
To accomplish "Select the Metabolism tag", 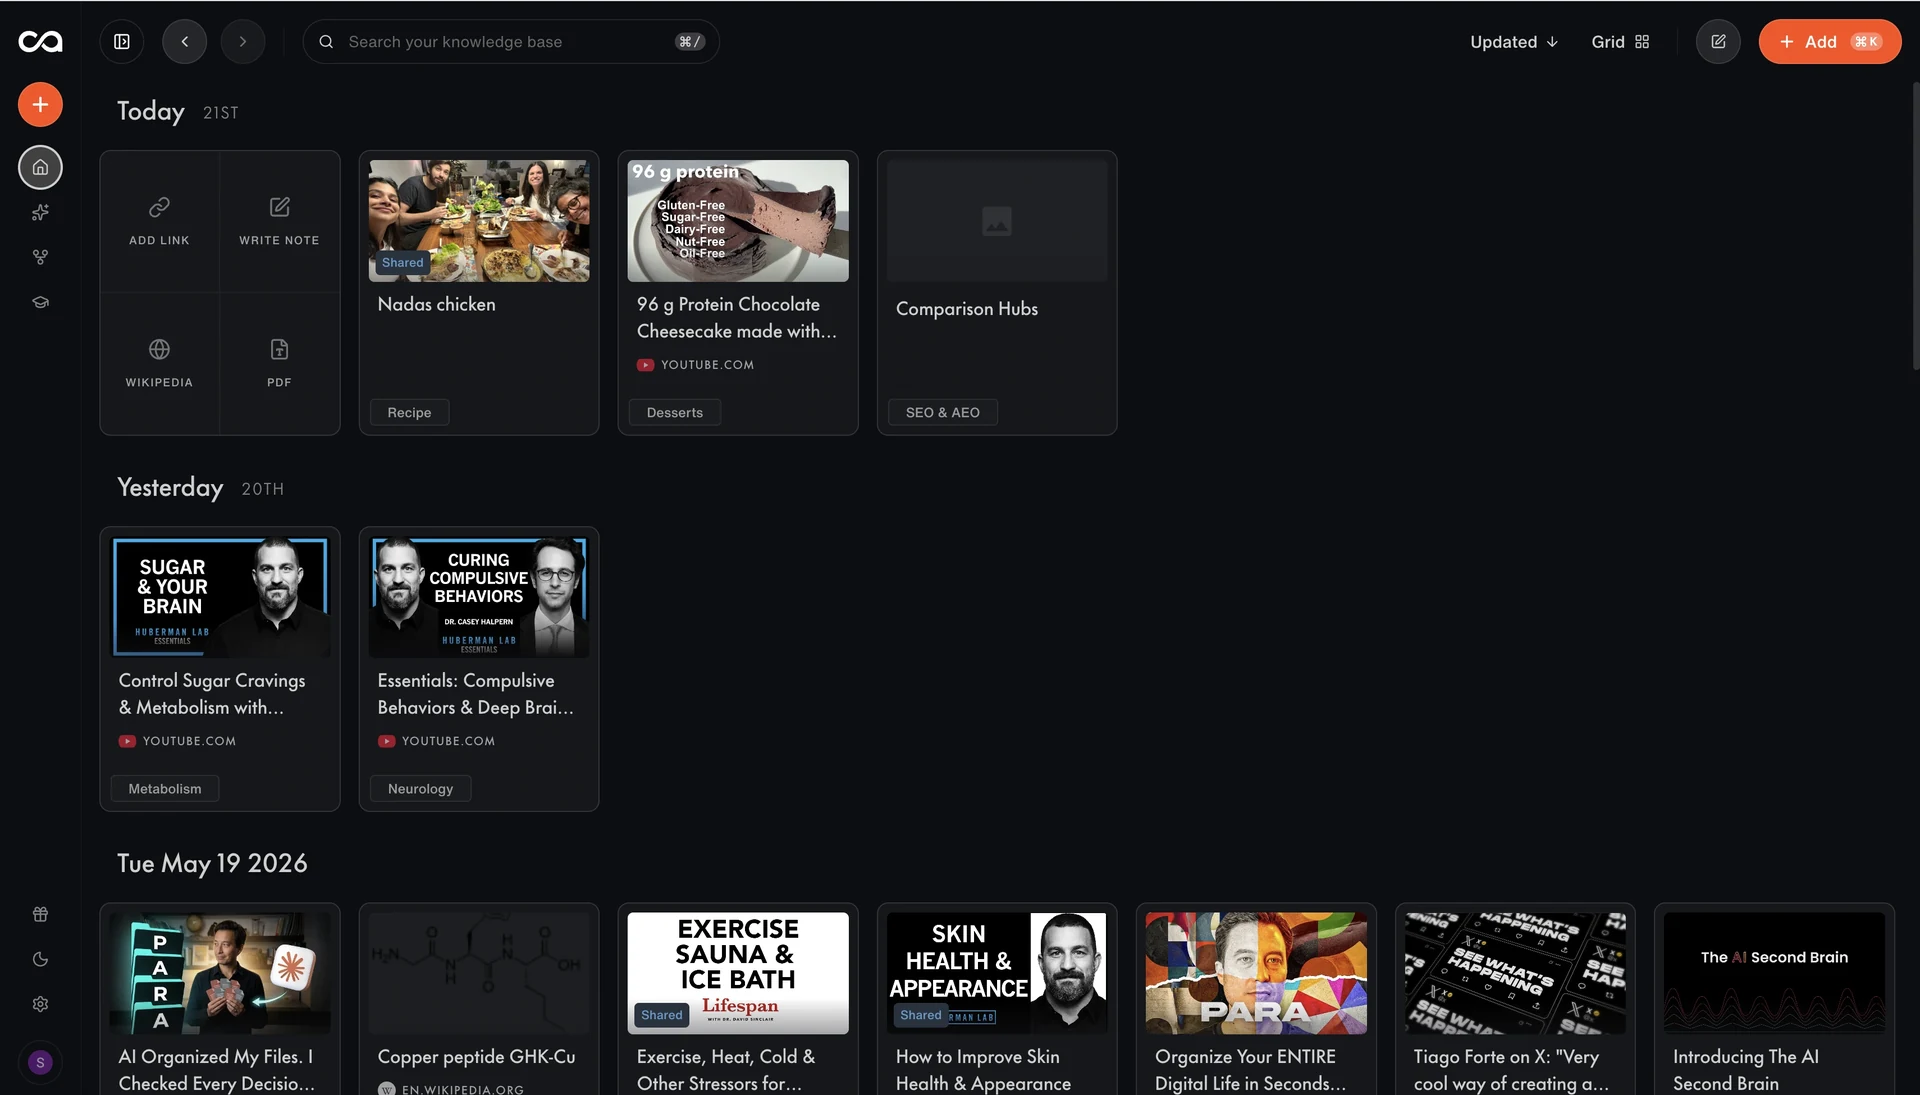I will pos(164,789).
